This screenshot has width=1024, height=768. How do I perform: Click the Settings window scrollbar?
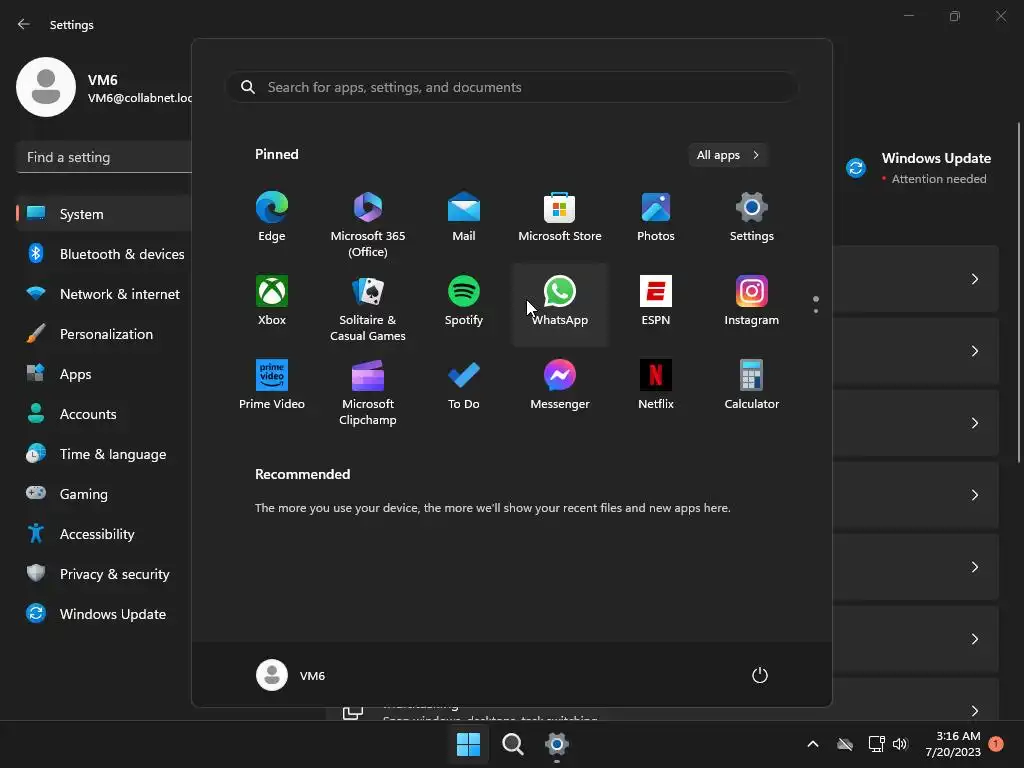[x=1019, y=293]
